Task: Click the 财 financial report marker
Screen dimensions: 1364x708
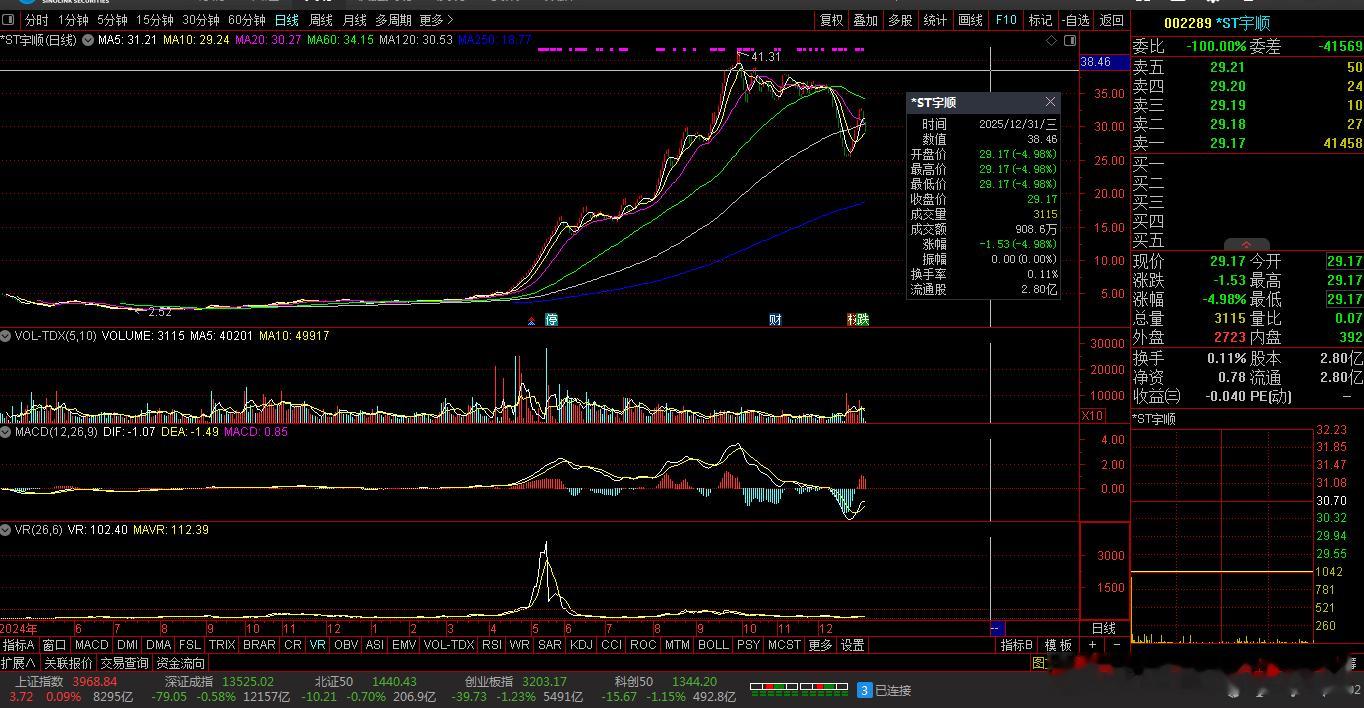Action: (775, 320)
